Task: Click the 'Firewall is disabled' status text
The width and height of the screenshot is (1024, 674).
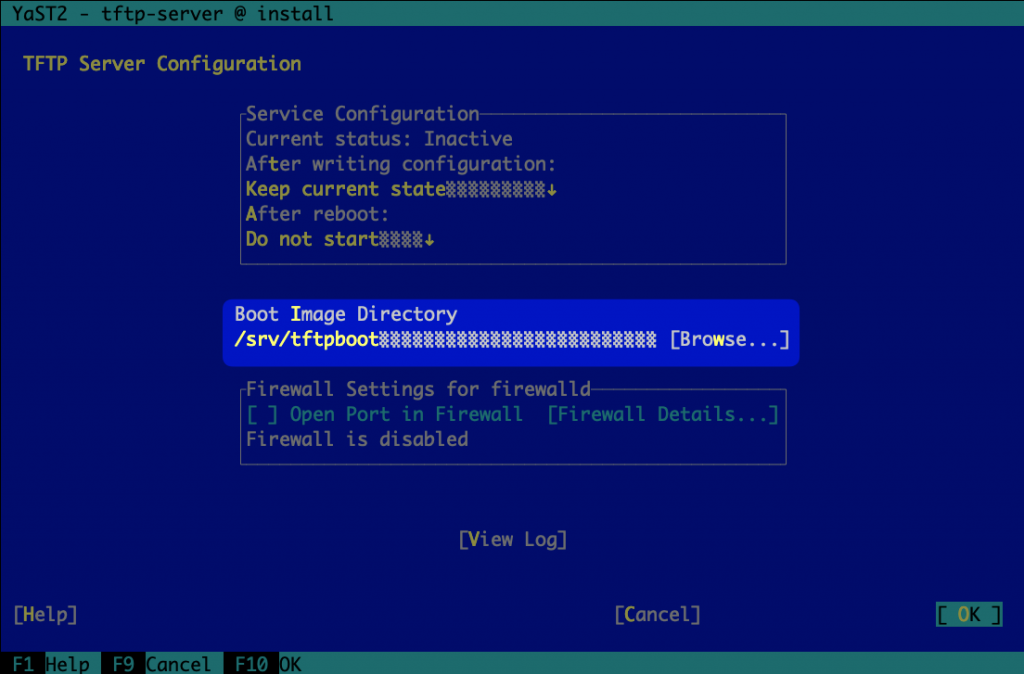Action: [x=357, y=439]
